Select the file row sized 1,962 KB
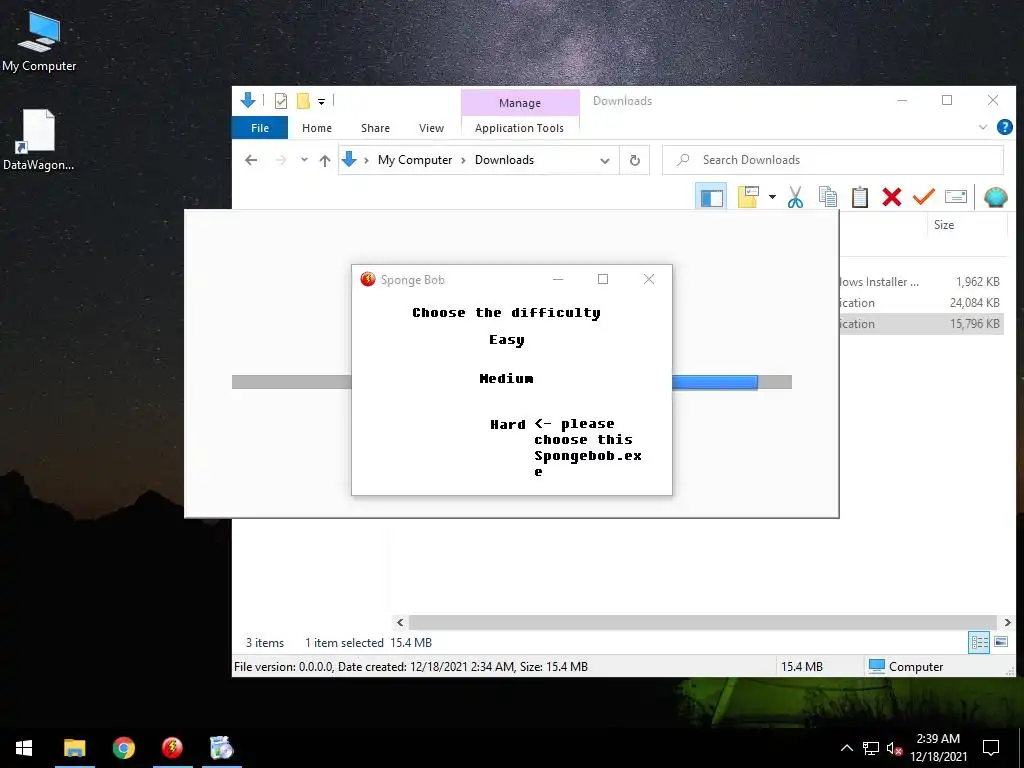Screen dimensions: 1024x768 [x=922, y=281]
